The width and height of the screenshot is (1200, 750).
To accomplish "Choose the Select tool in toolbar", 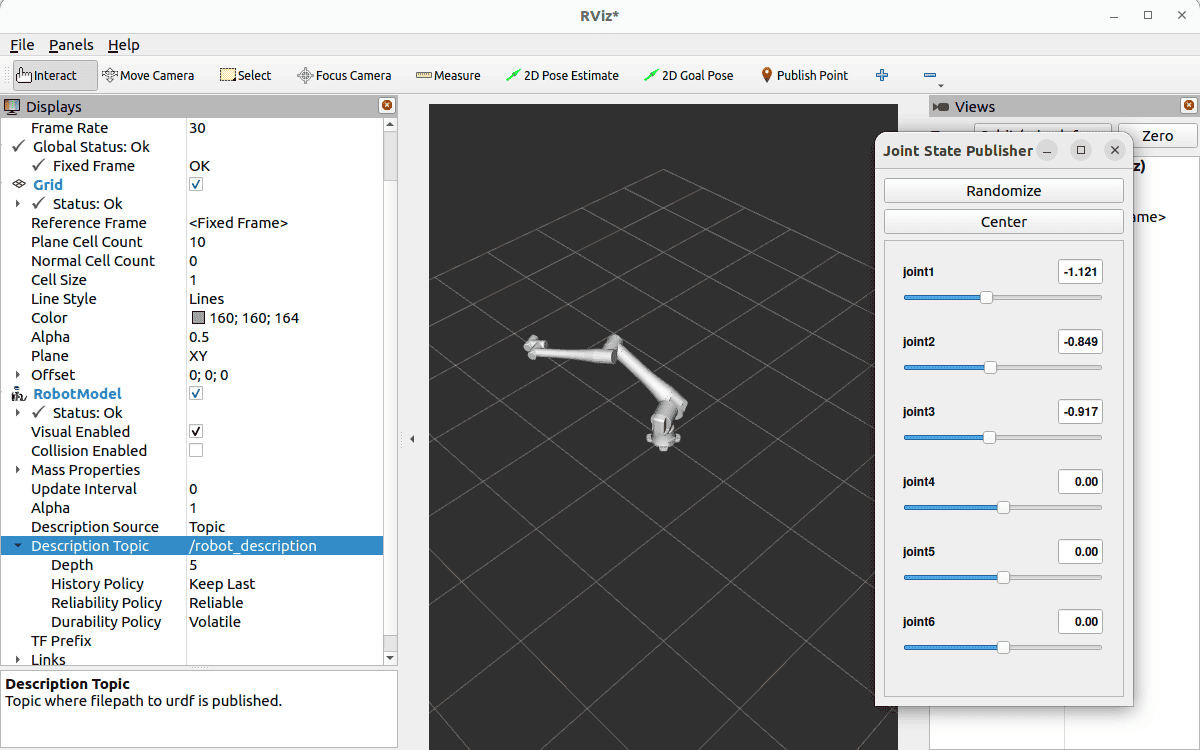I will pyautogui.click(x=245, y=75).
